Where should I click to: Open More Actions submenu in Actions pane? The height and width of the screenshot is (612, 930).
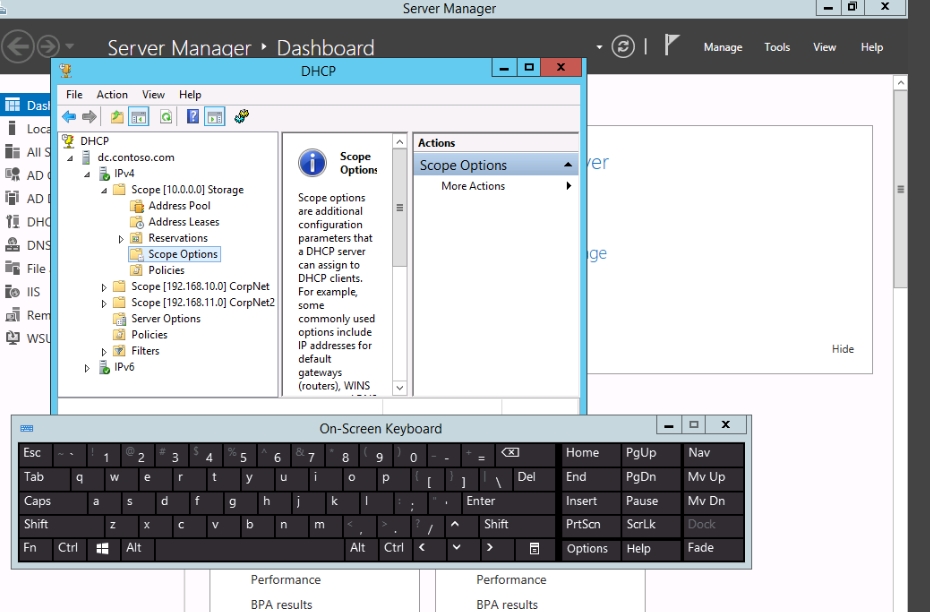495,186
